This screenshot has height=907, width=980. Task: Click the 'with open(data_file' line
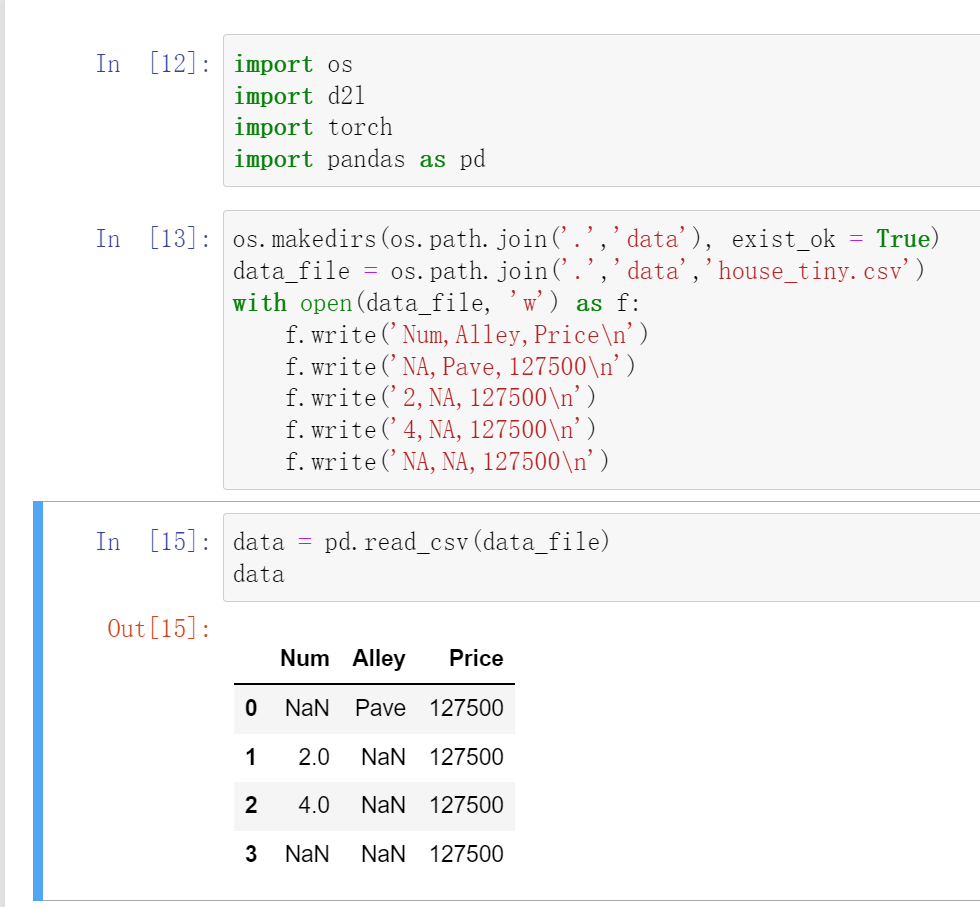[436, 303]
